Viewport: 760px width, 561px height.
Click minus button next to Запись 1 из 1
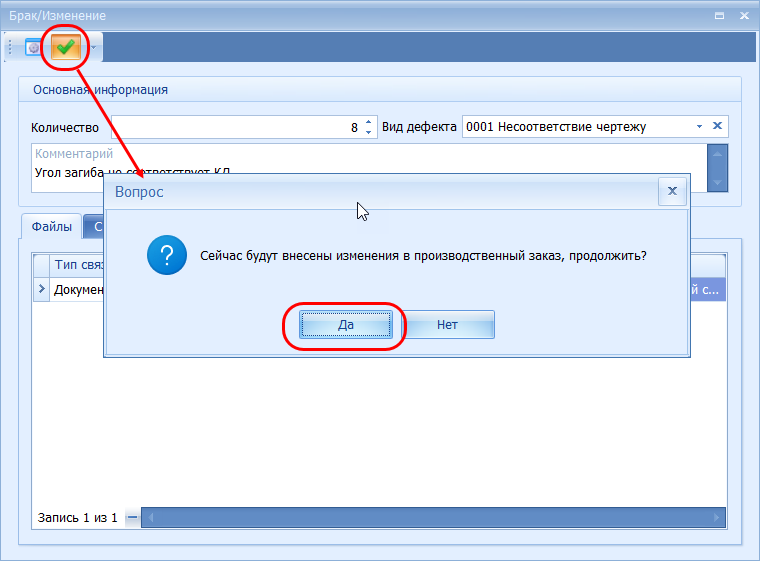click(x=132, y=518)
